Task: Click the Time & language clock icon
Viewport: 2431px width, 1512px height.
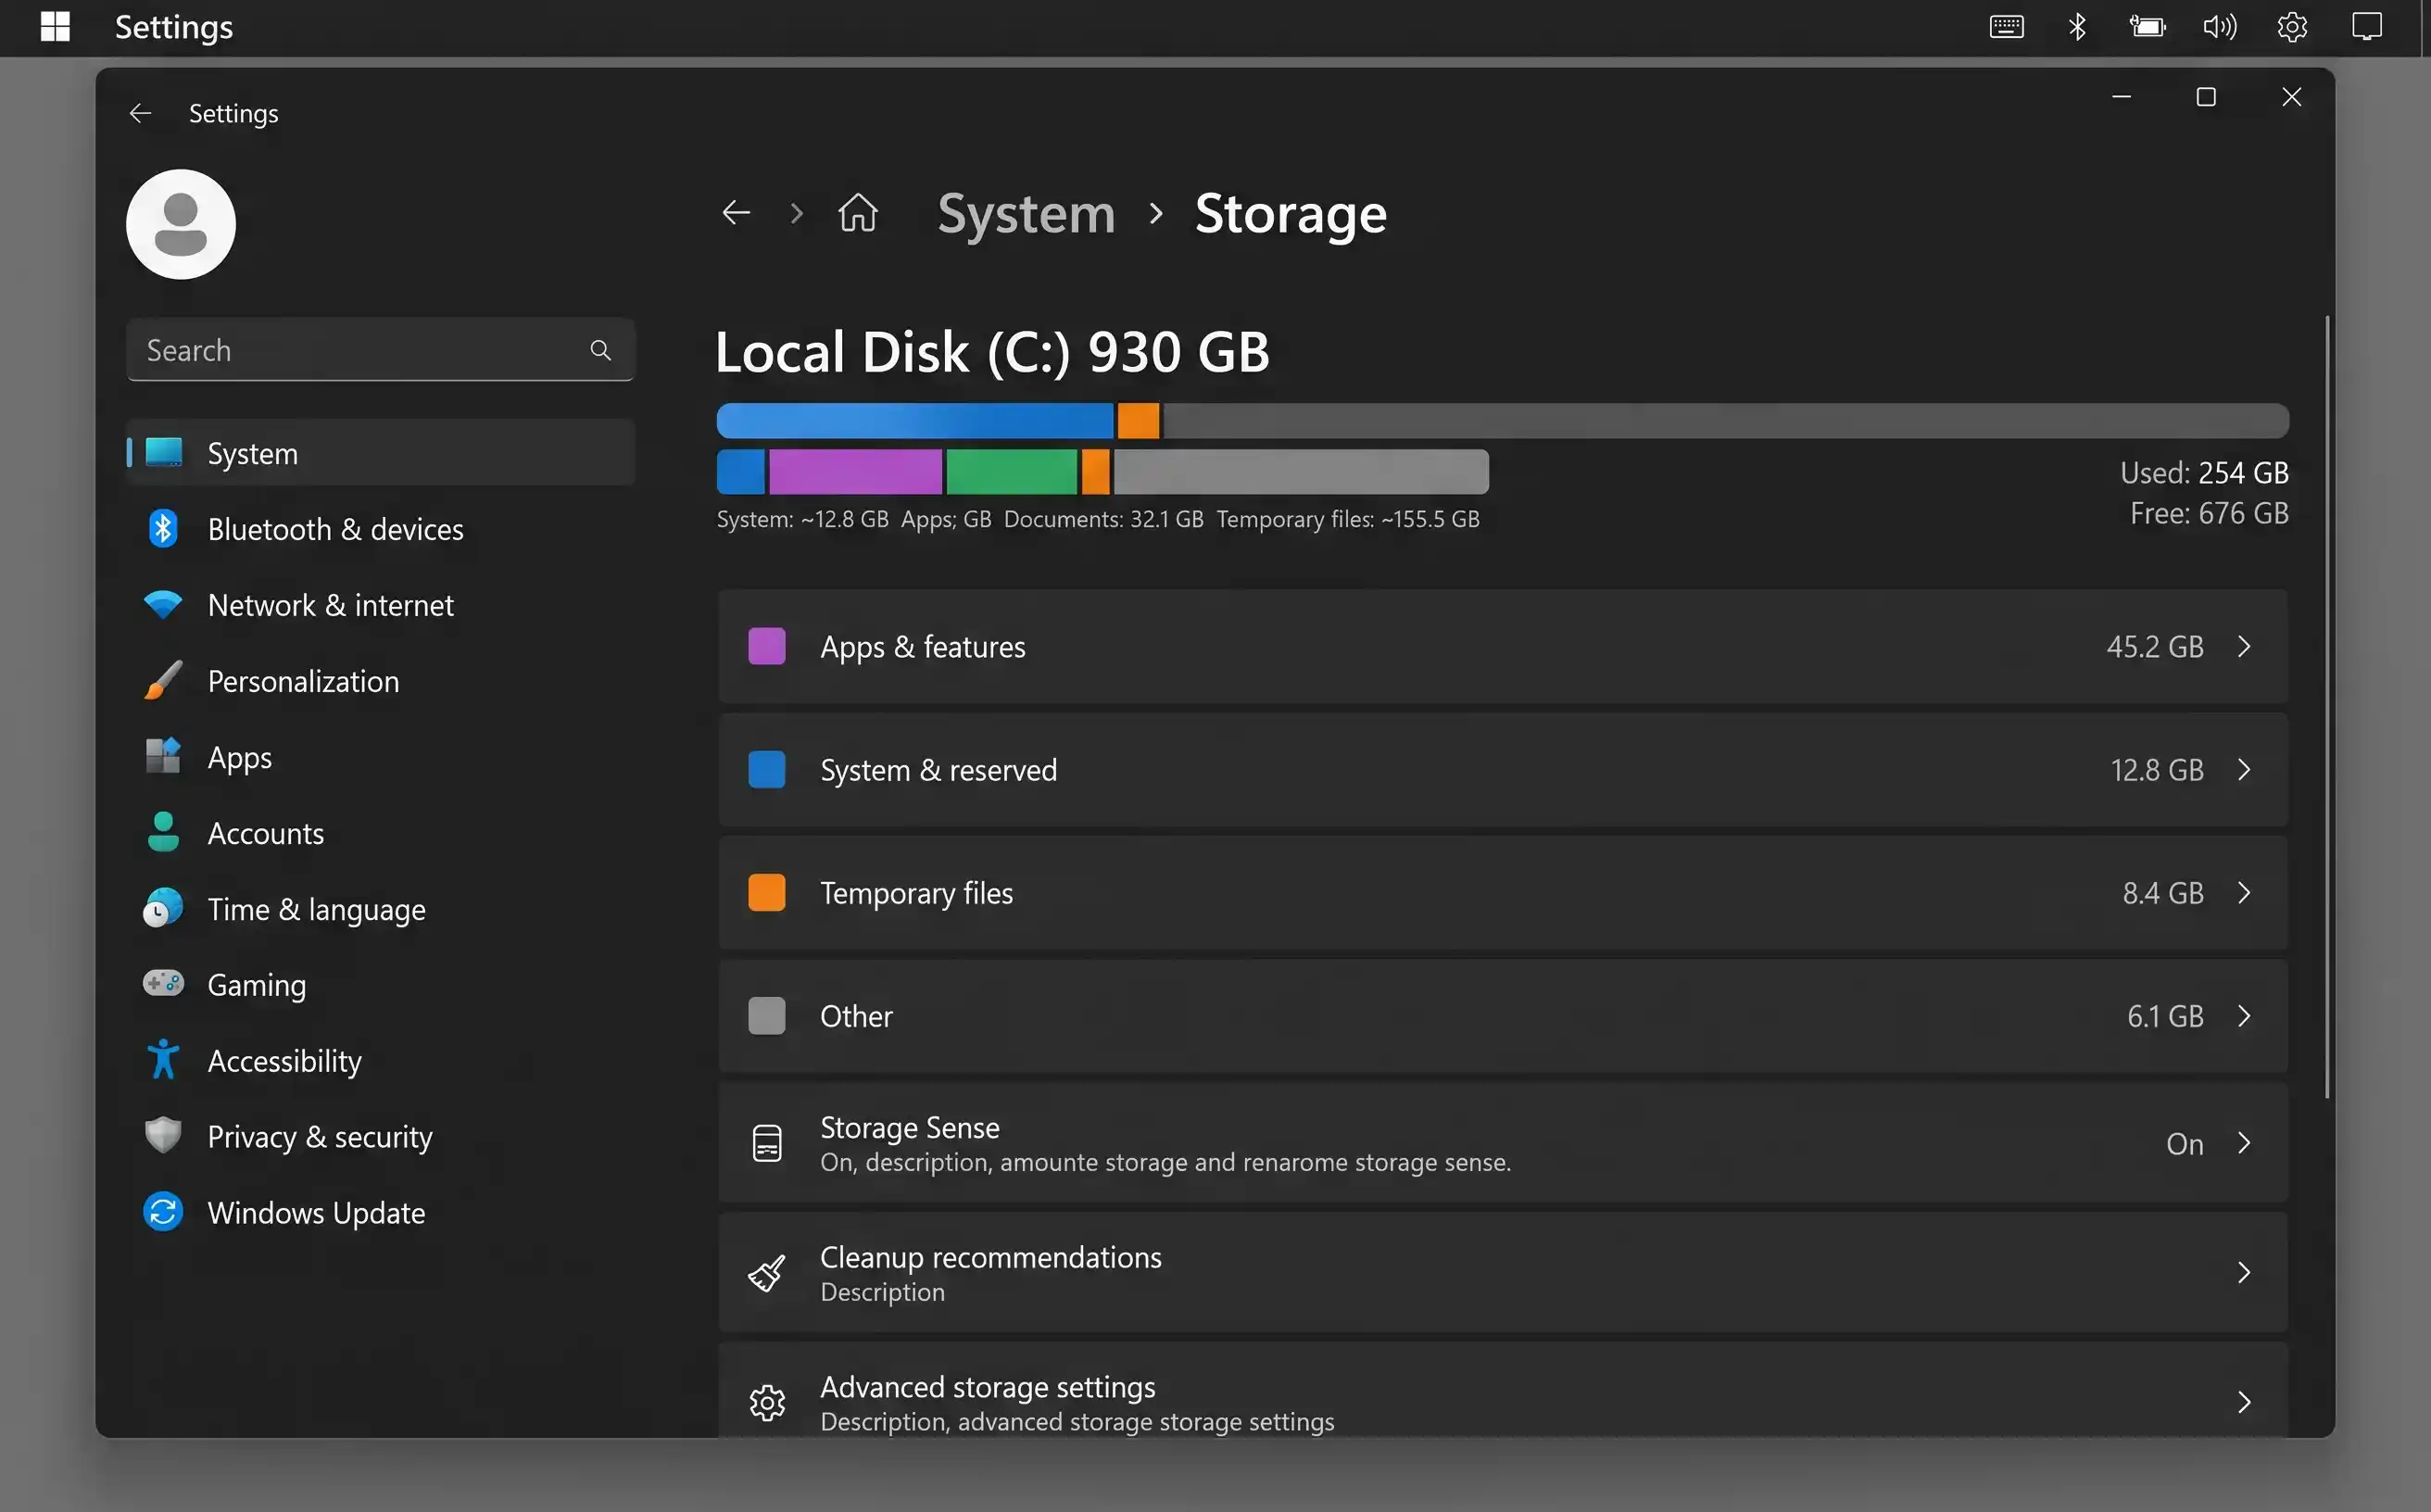Action: click(163, 908)
